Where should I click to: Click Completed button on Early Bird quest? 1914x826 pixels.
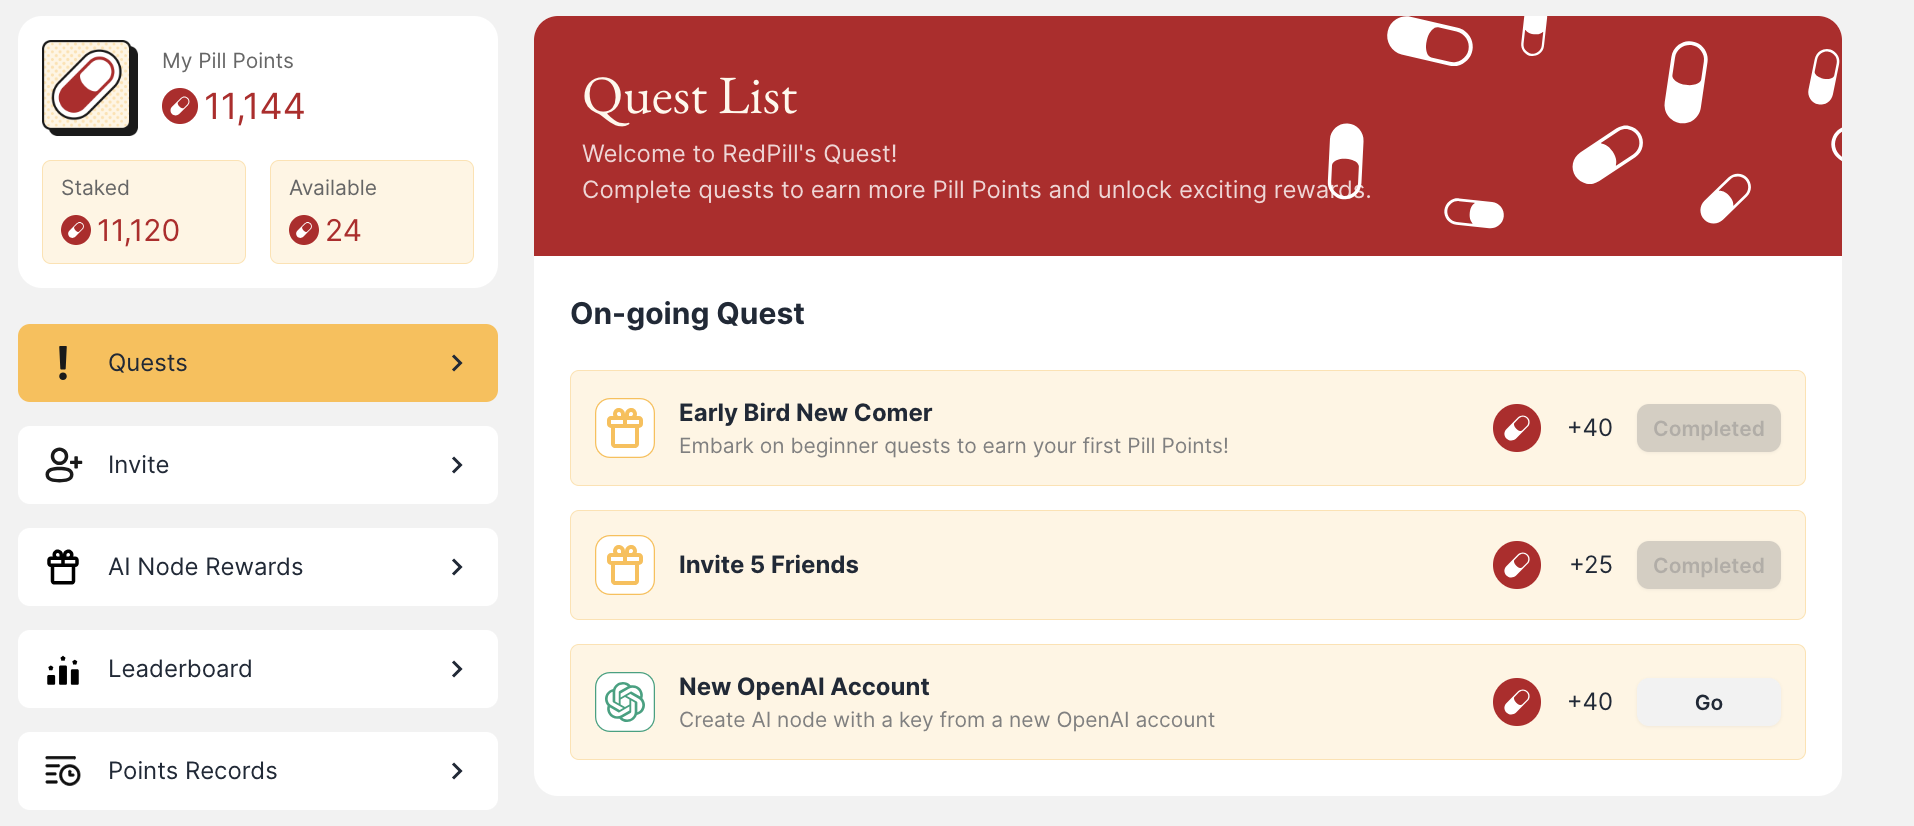(1709, 428)
